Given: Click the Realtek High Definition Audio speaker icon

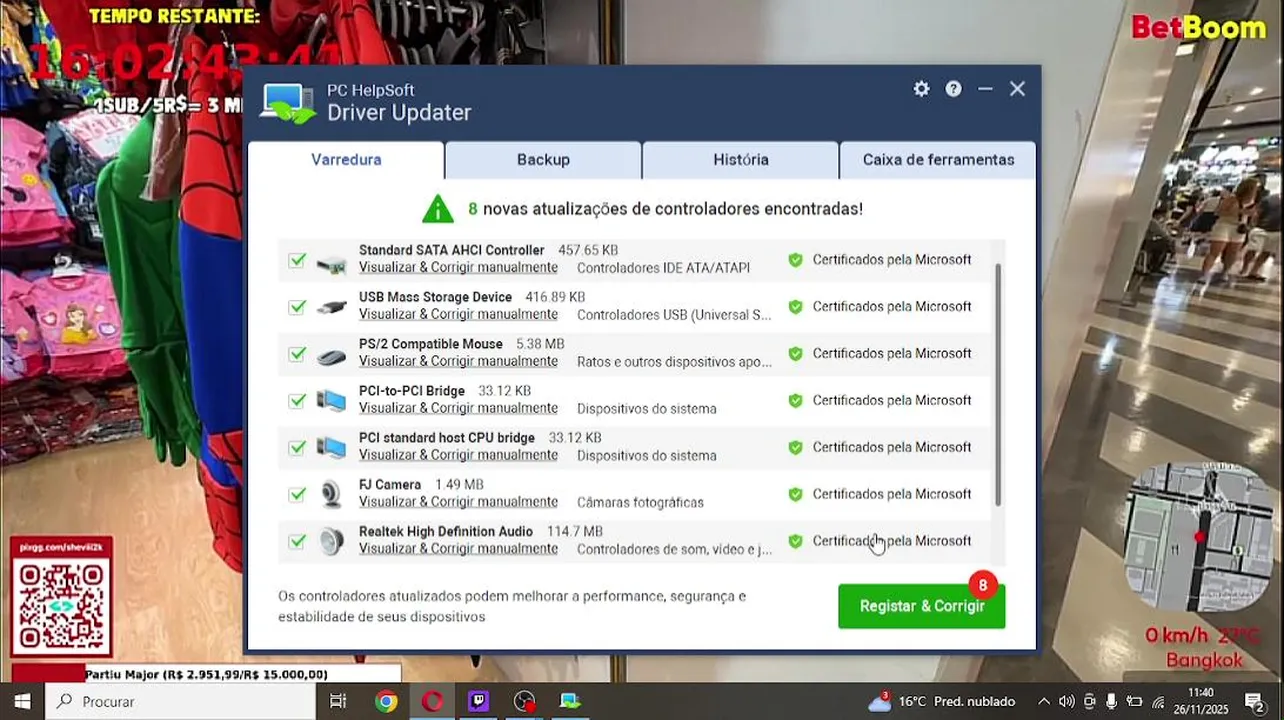Looking at the screenshot, I should tap(331, 541).
